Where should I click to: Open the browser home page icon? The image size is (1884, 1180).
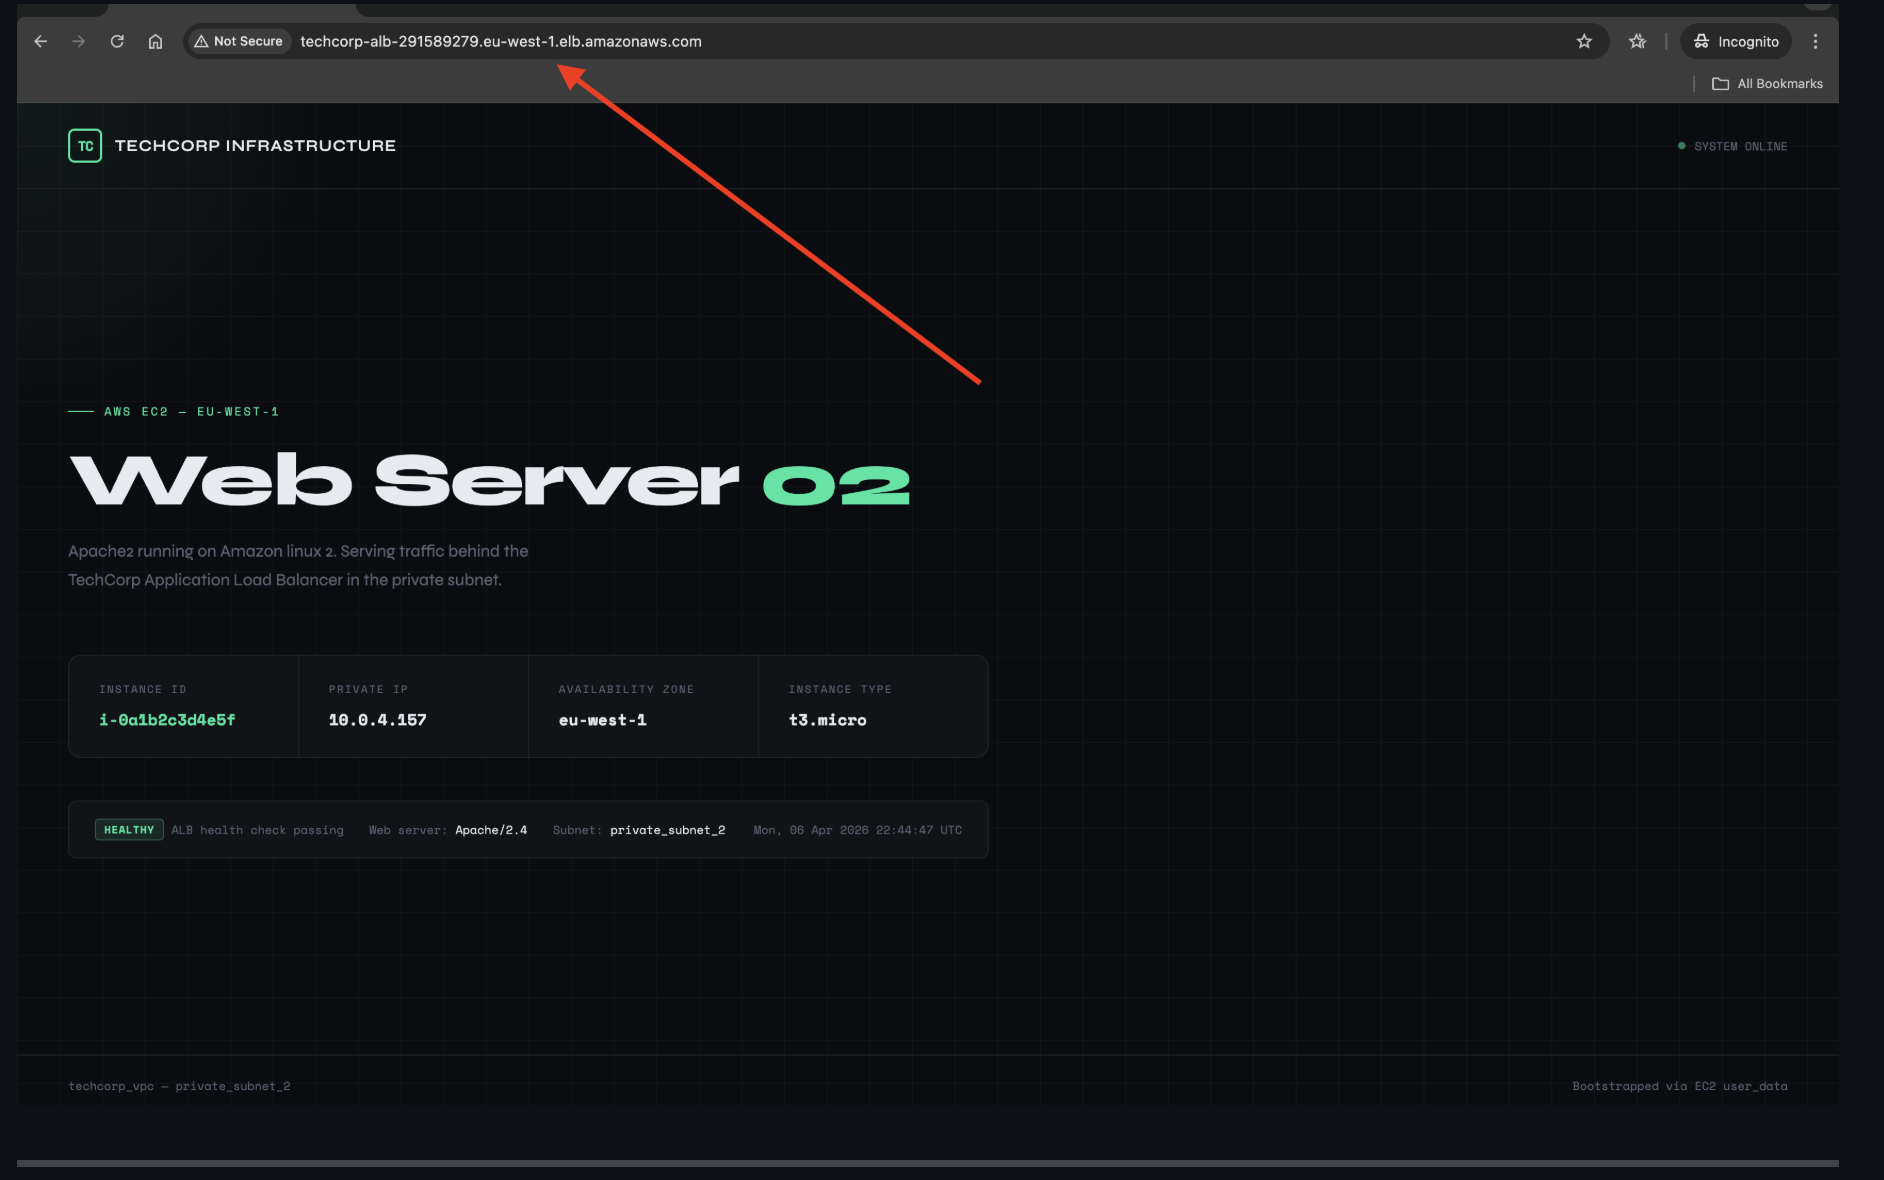[x=155, y=42]
